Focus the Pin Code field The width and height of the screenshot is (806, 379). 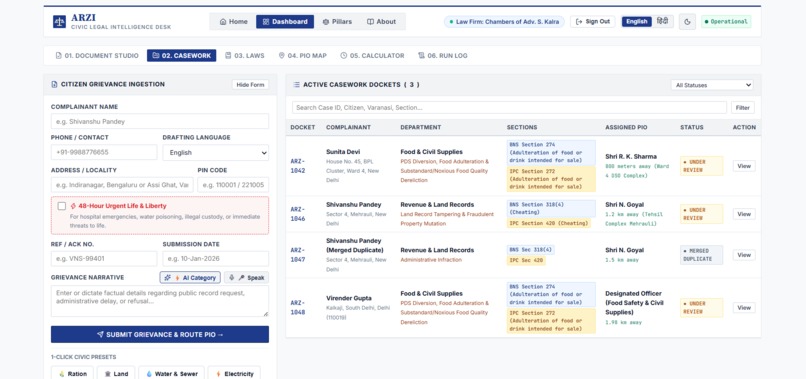coord(233,185)
